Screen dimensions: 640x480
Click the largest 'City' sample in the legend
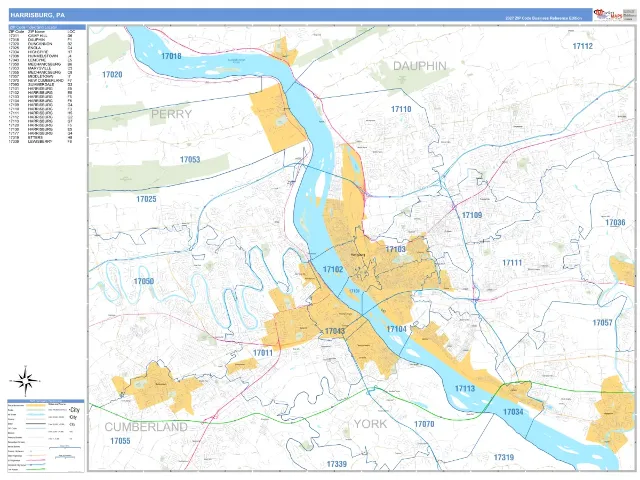[x=74, y=410]
